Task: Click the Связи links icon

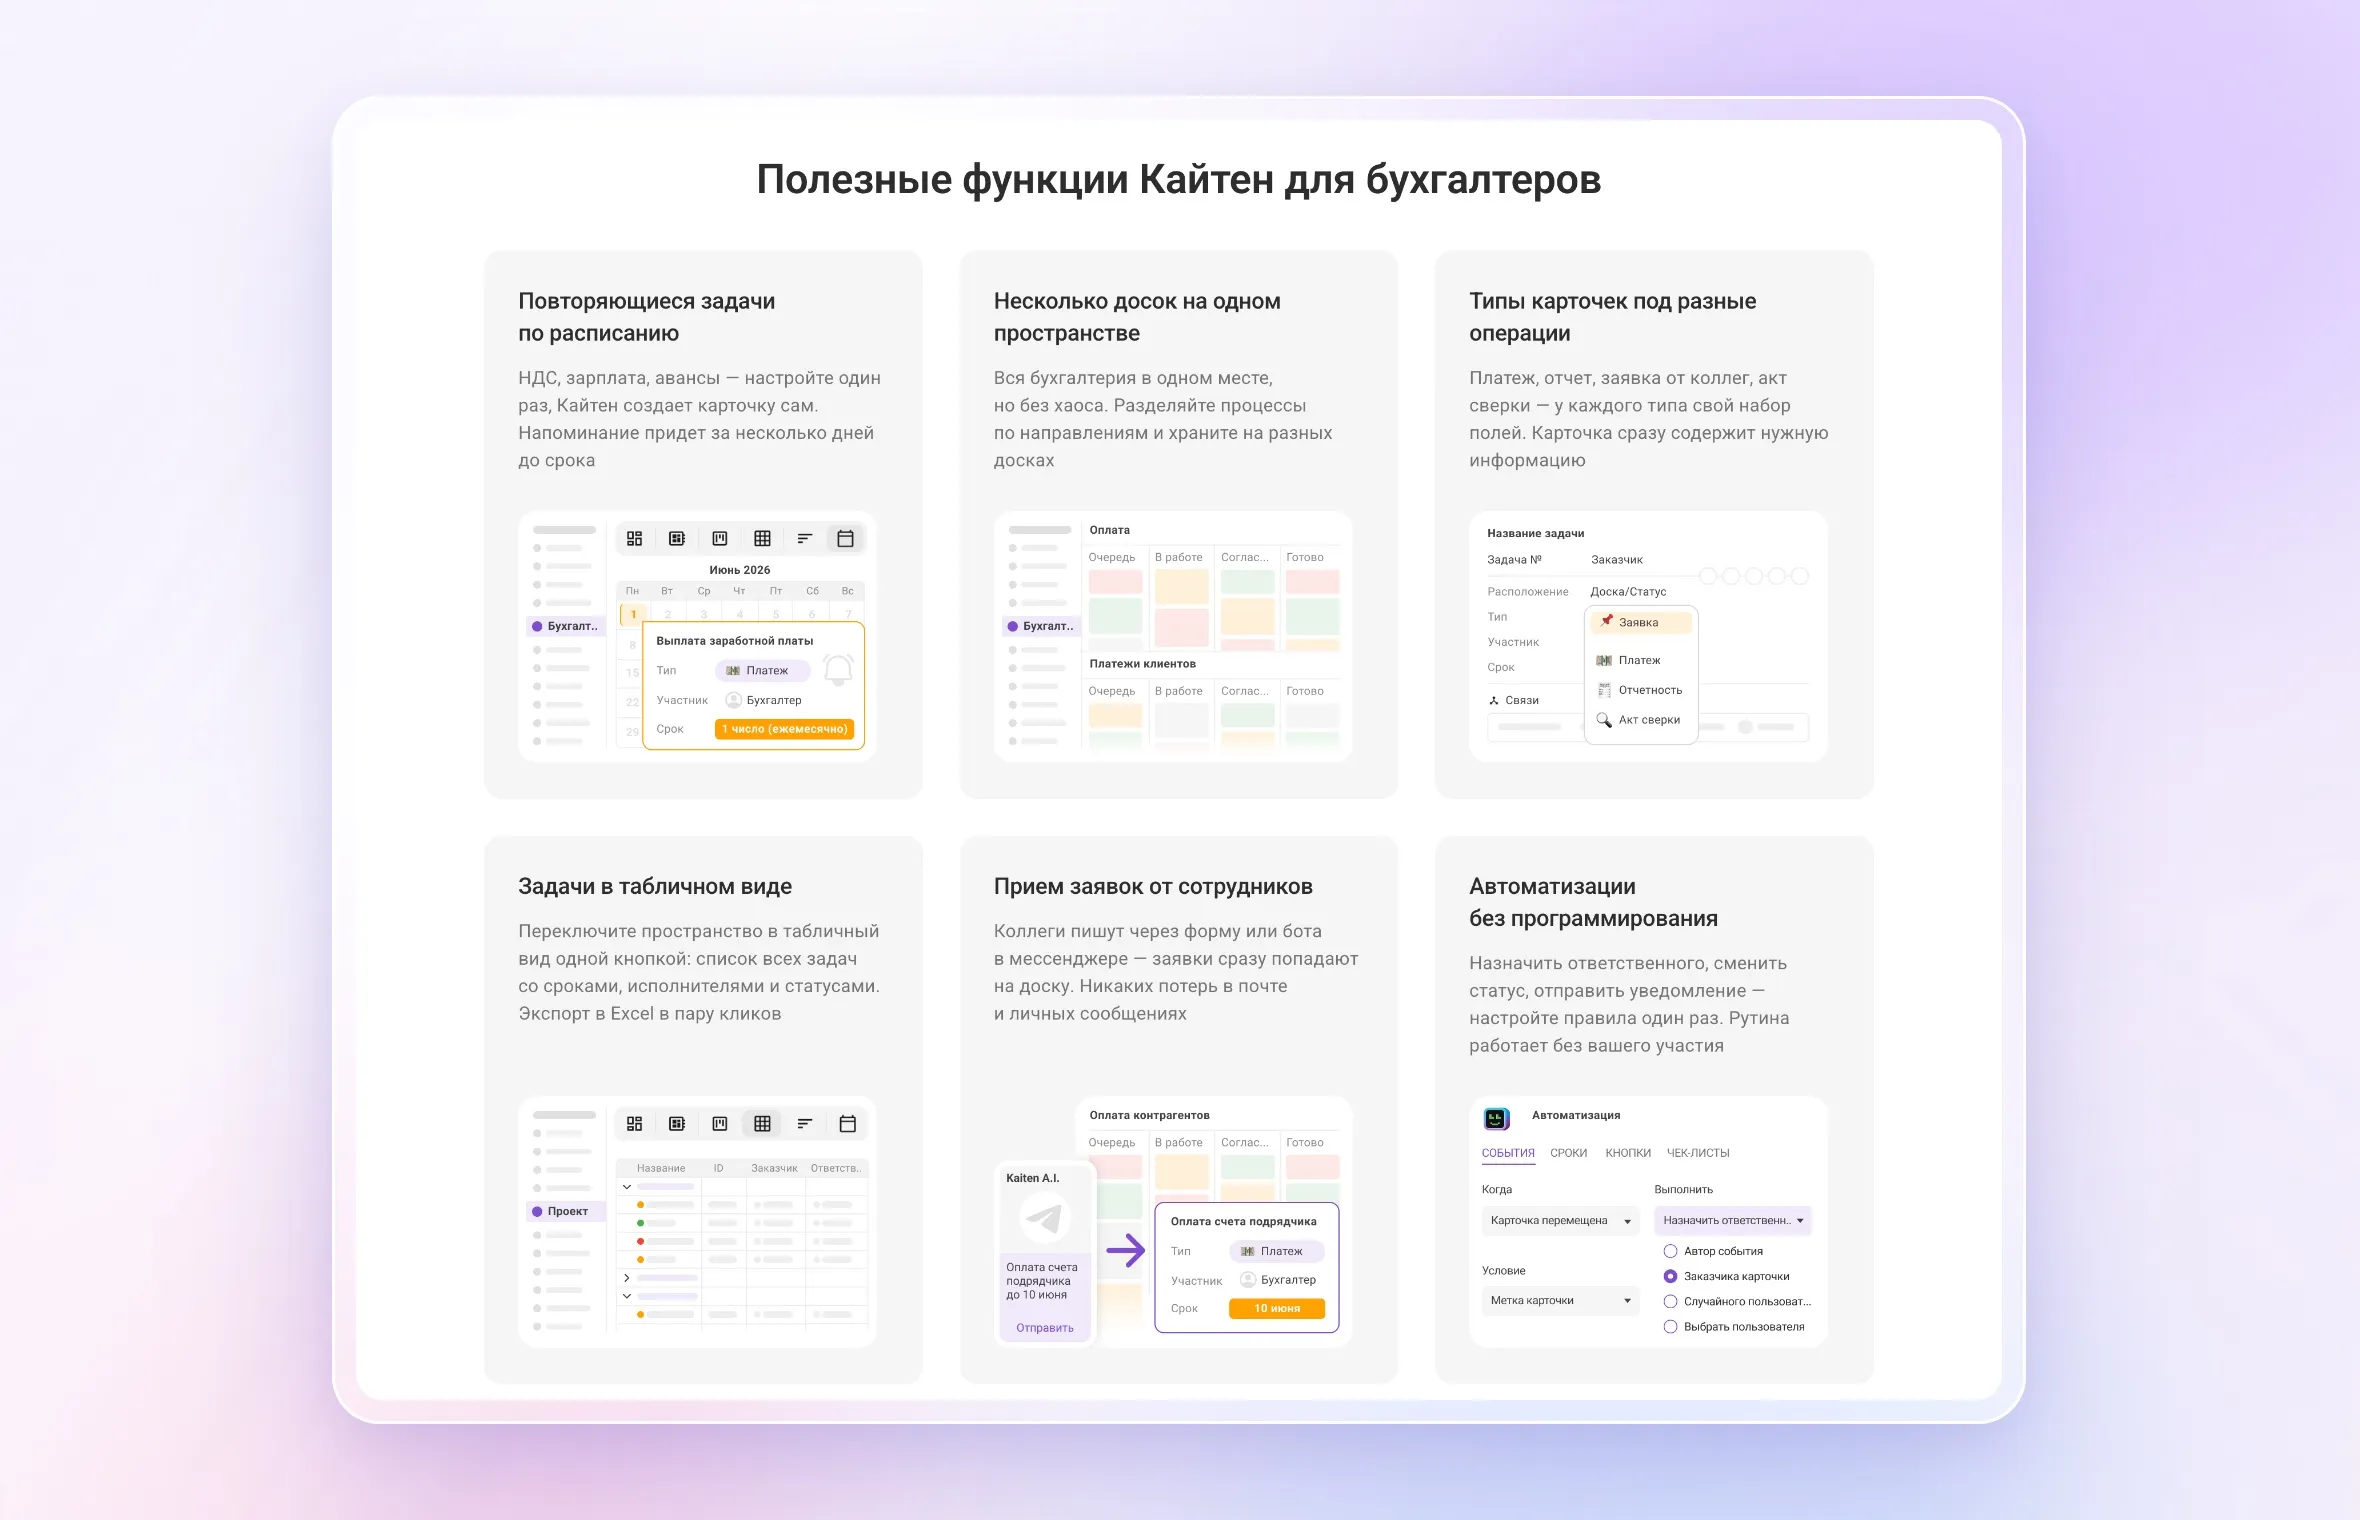Action: 1493,701
